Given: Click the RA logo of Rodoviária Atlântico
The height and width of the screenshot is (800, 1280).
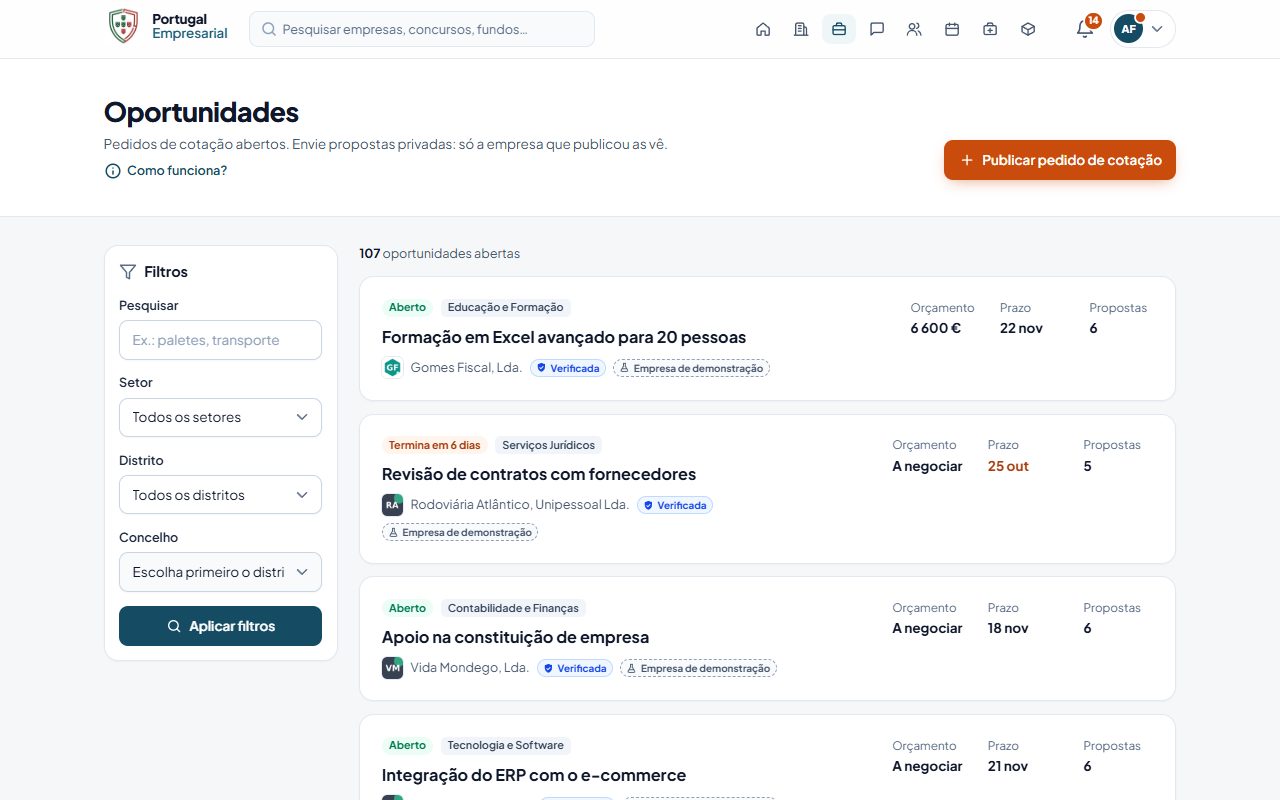Looking at the screenshot, I should [392, 505].
